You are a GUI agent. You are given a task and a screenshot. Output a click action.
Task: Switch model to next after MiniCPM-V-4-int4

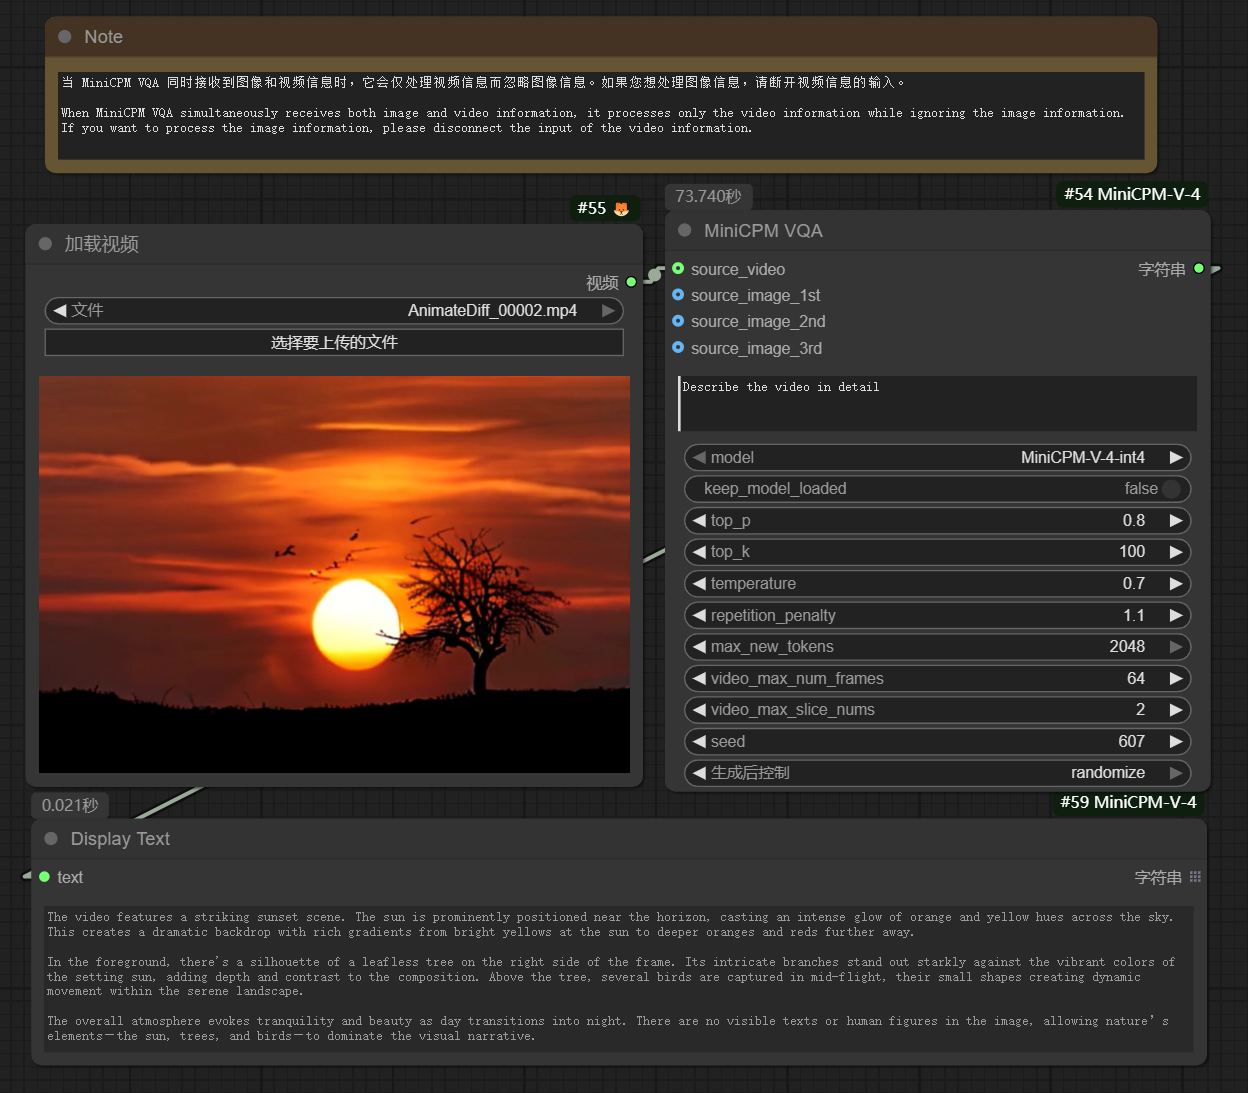(1176, 458)
